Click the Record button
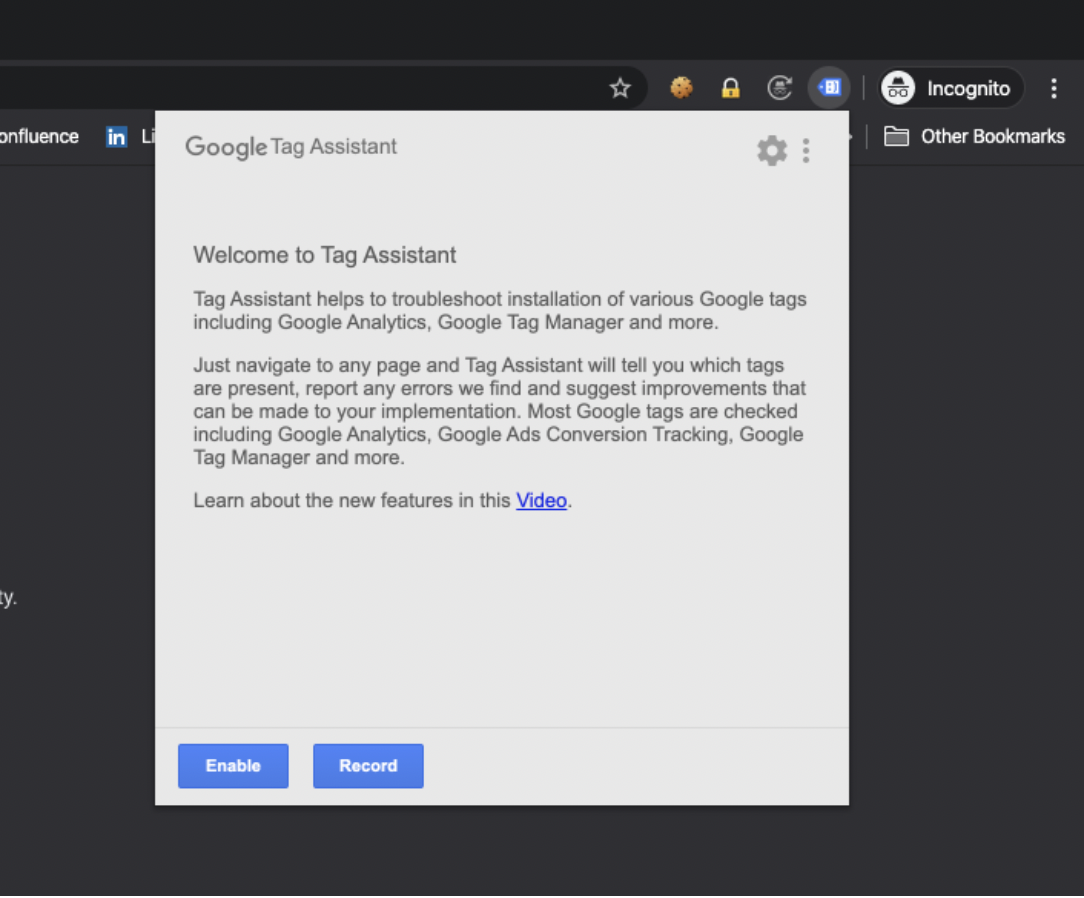Image resolution: width=1084 pixels, height=898 pixels. click(x=368, y=766)
